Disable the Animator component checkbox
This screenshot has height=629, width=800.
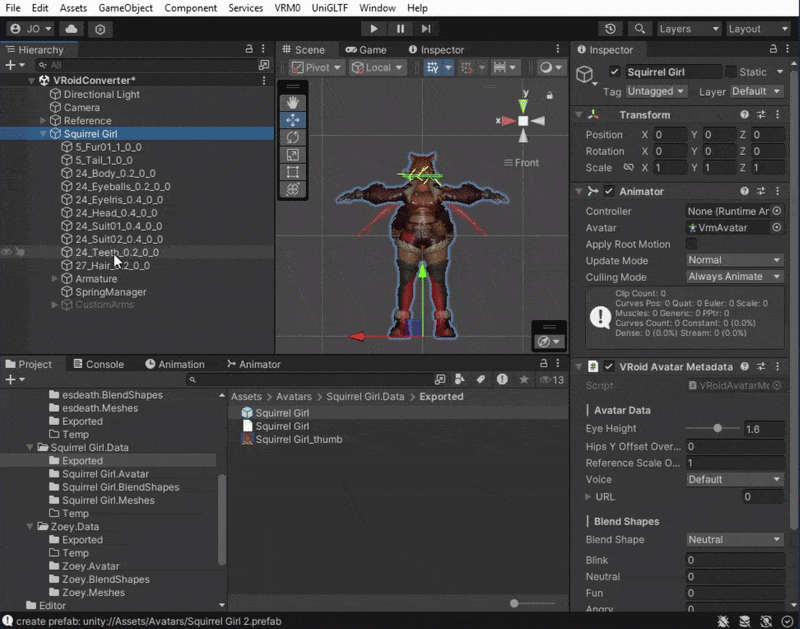coord(609,191)
